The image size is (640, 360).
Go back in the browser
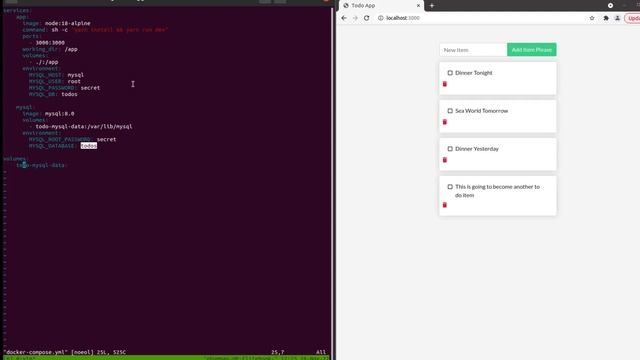click(x=344, y=18)
